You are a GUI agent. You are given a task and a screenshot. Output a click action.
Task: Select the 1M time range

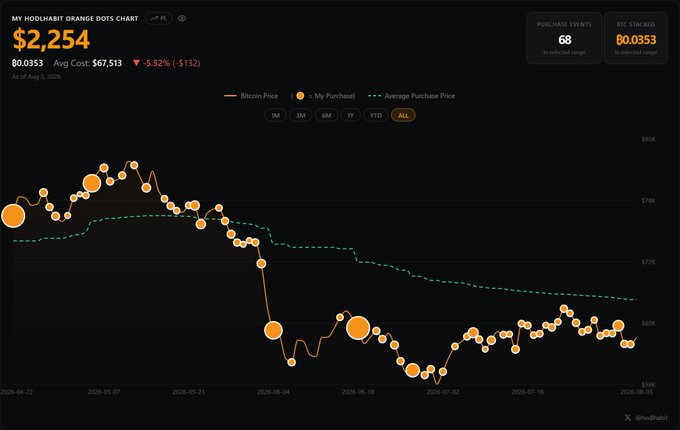[275, 115]
